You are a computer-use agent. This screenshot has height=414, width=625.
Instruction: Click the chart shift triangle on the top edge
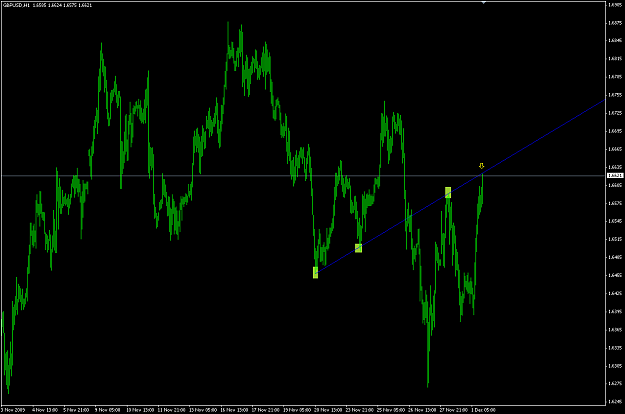(x=483, y=2)
